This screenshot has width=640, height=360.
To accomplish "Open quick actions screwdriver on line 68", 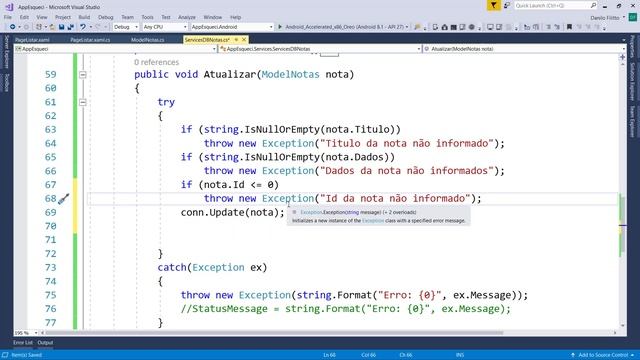I will pyautogui.click(x=63, y=199).
